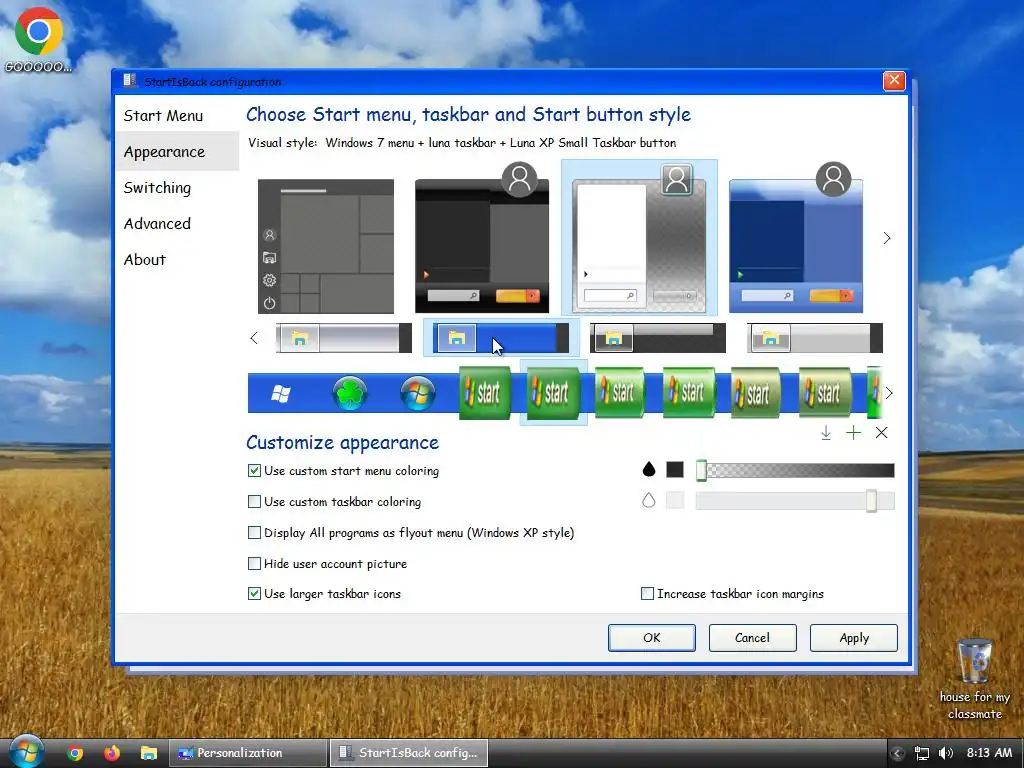
Task: Click the taskbar opacity slider
Action: click(795, 501)
